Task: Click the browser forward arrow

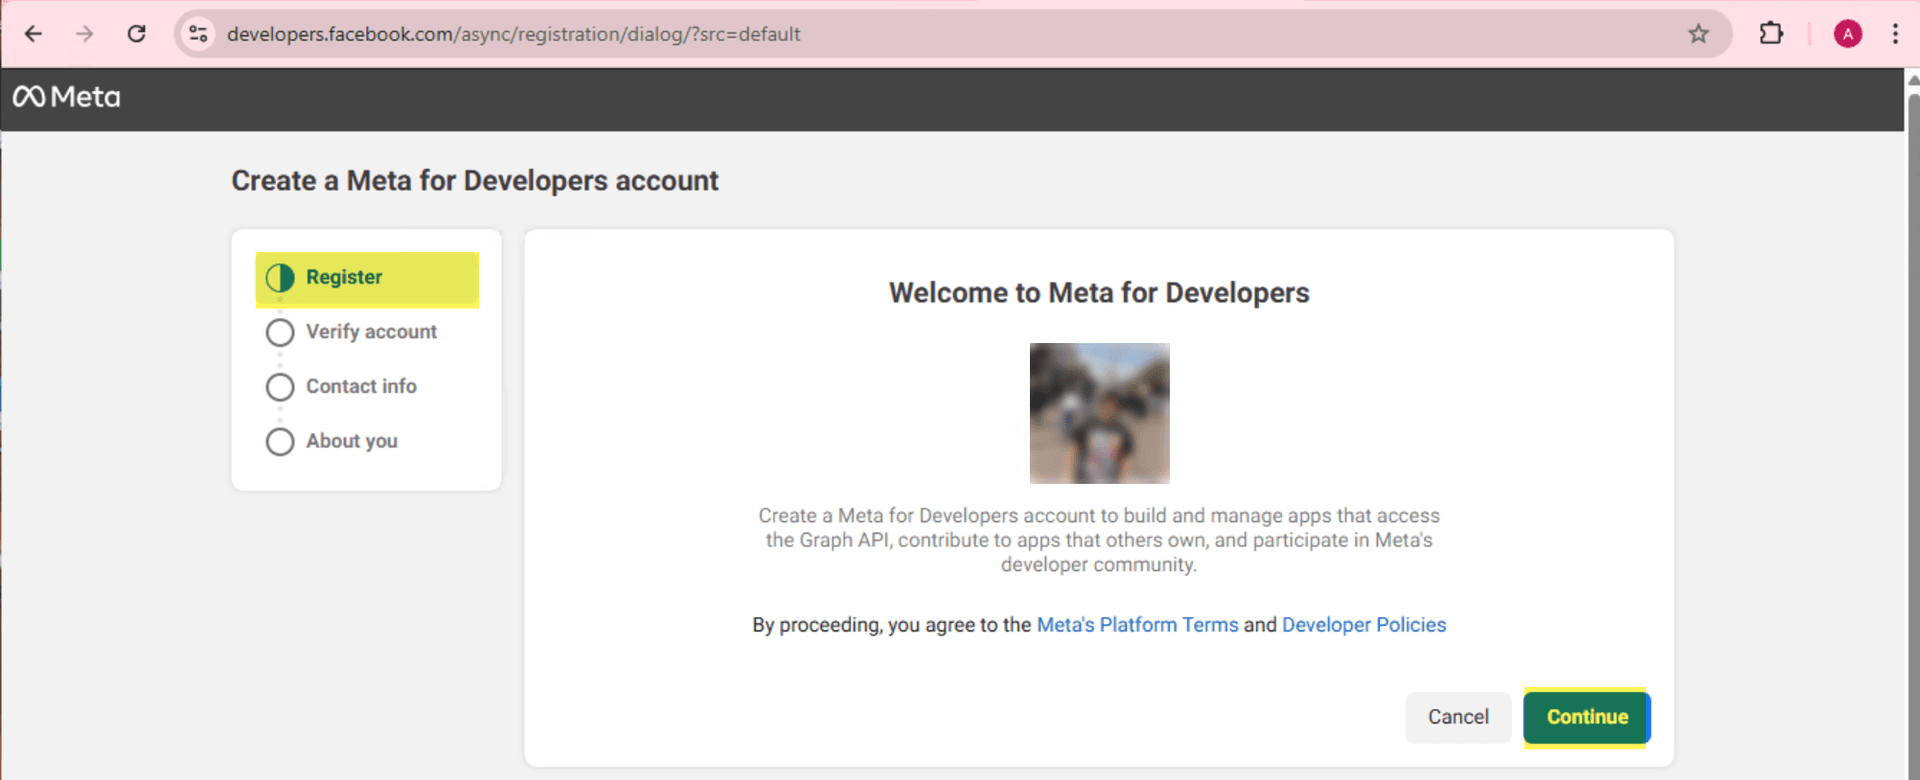Action: (x=85, y=34)
